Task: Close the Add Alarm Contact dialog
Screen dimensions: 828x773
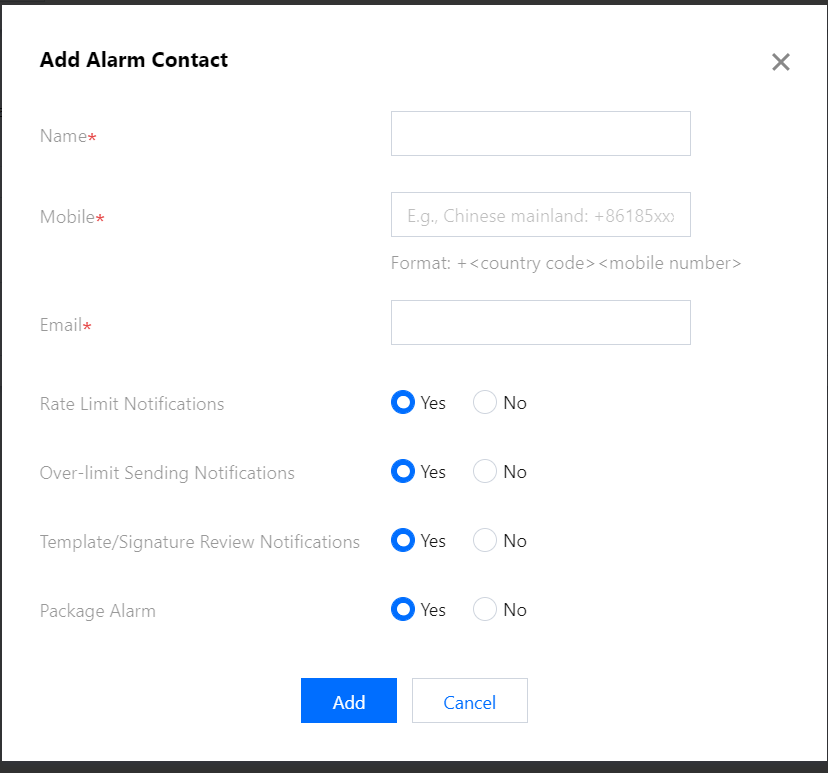Action: (780, 62)
